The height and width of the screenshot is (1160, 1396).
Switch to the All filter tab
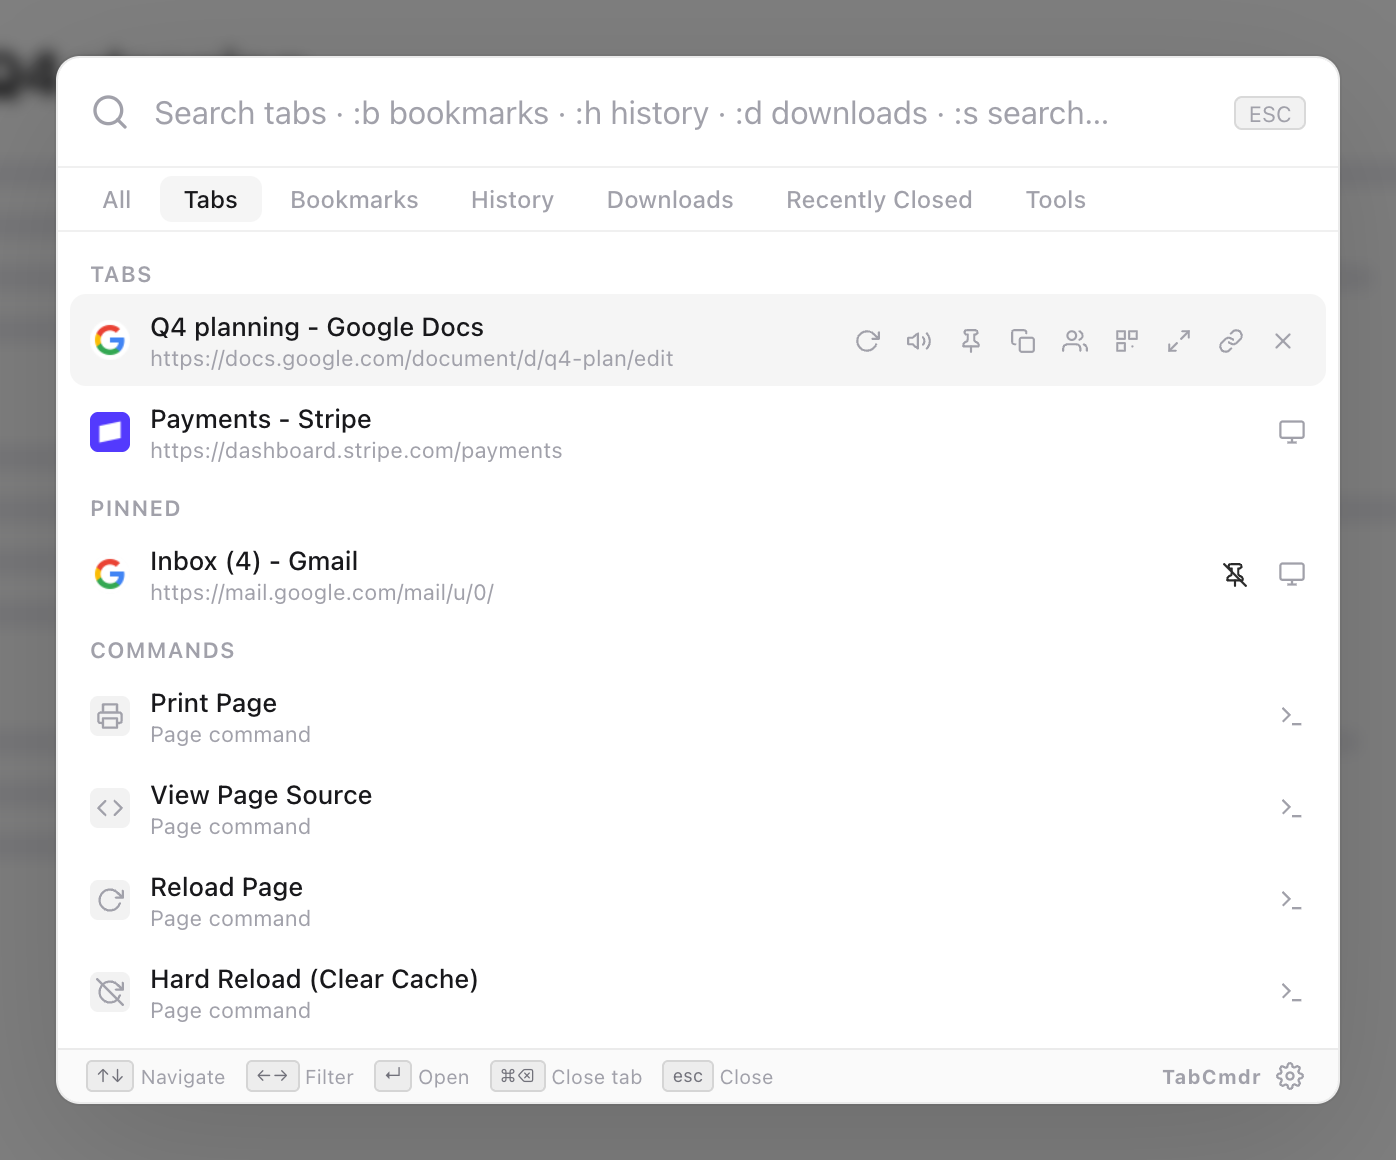coord(117,199)
